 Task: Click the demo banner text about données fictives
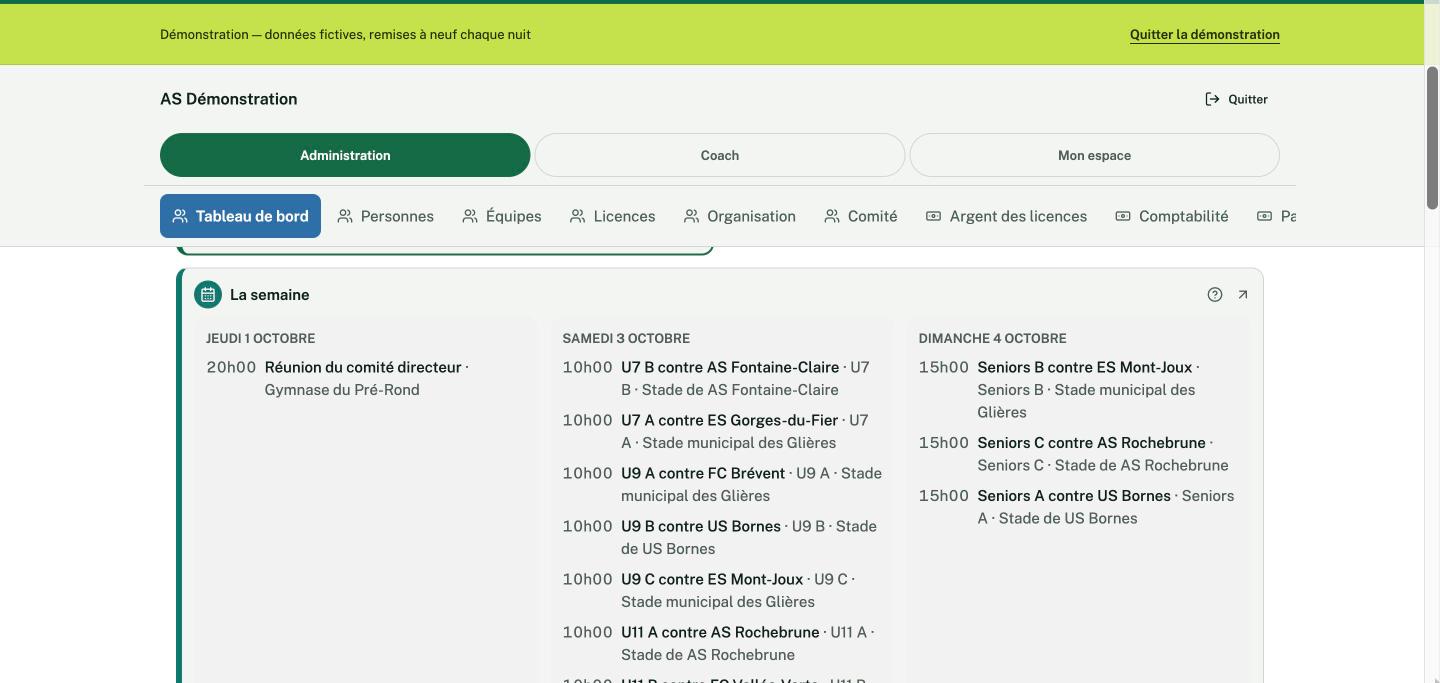(345, 34)
